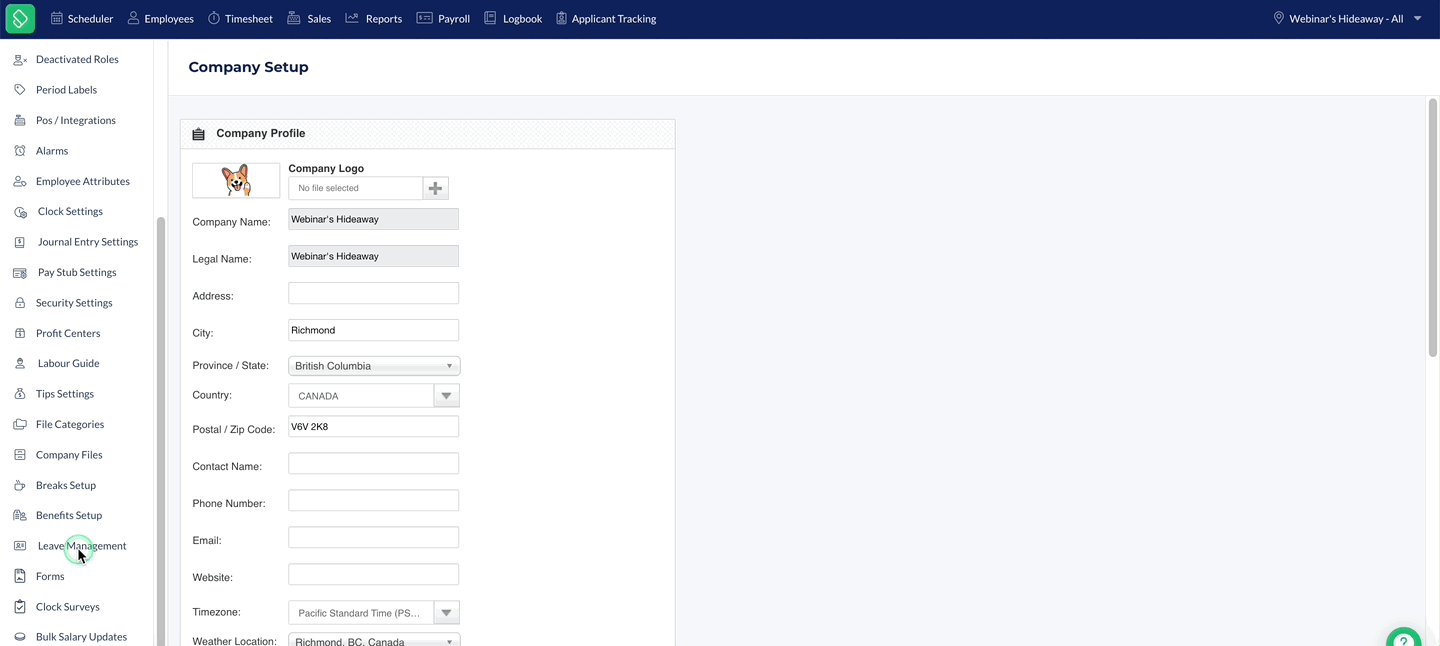Screen dimensions: 1440x646
Task: Click the Timesheet clock icon
Action: 214,18
